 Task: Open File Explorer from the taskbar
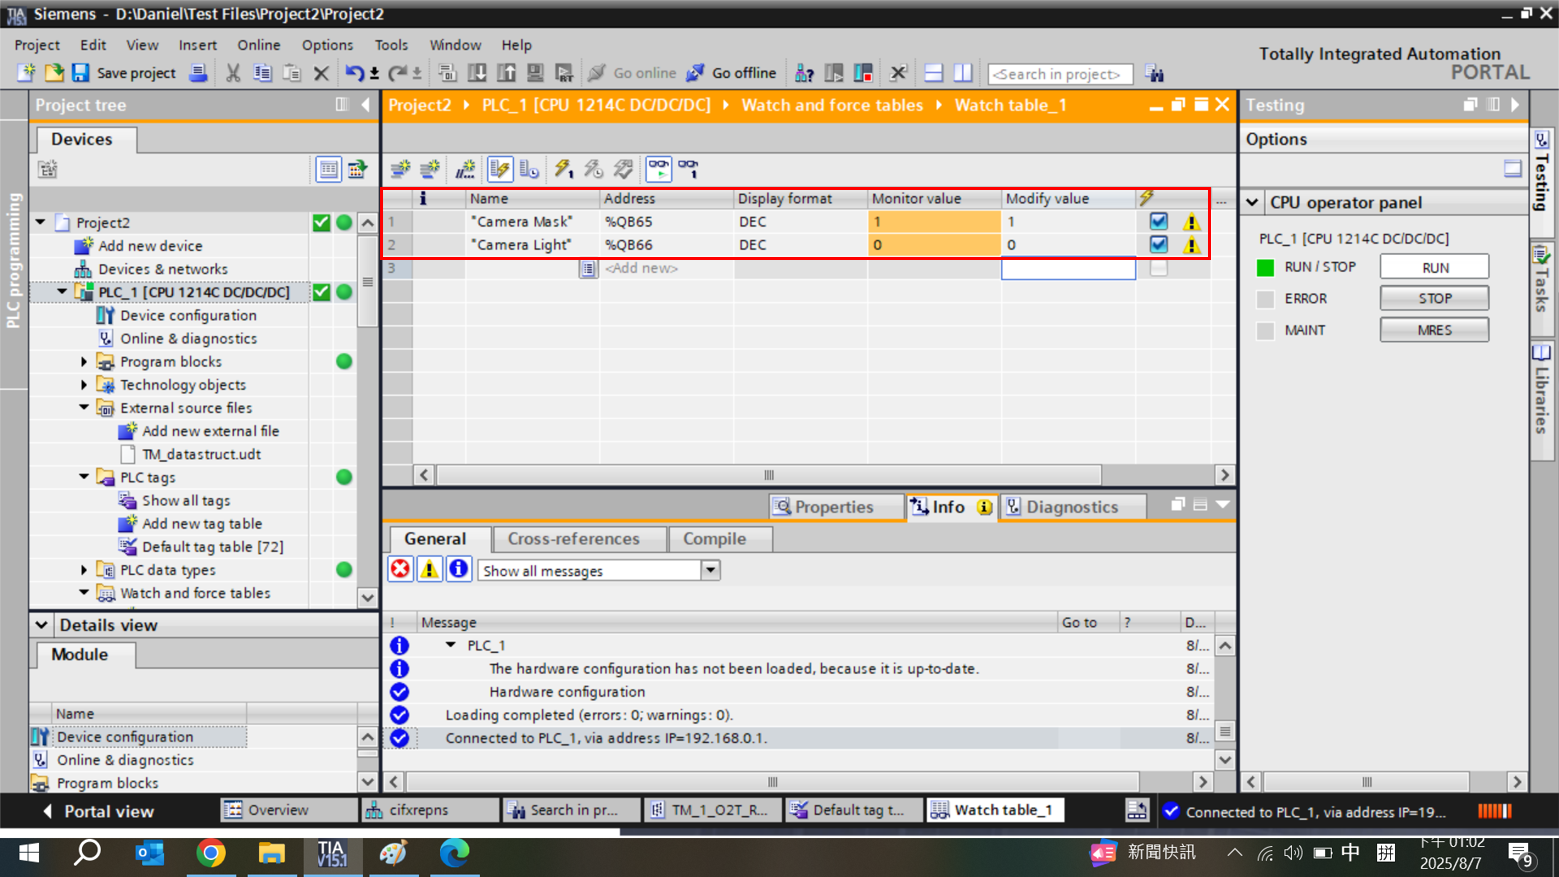coord(271,853)
